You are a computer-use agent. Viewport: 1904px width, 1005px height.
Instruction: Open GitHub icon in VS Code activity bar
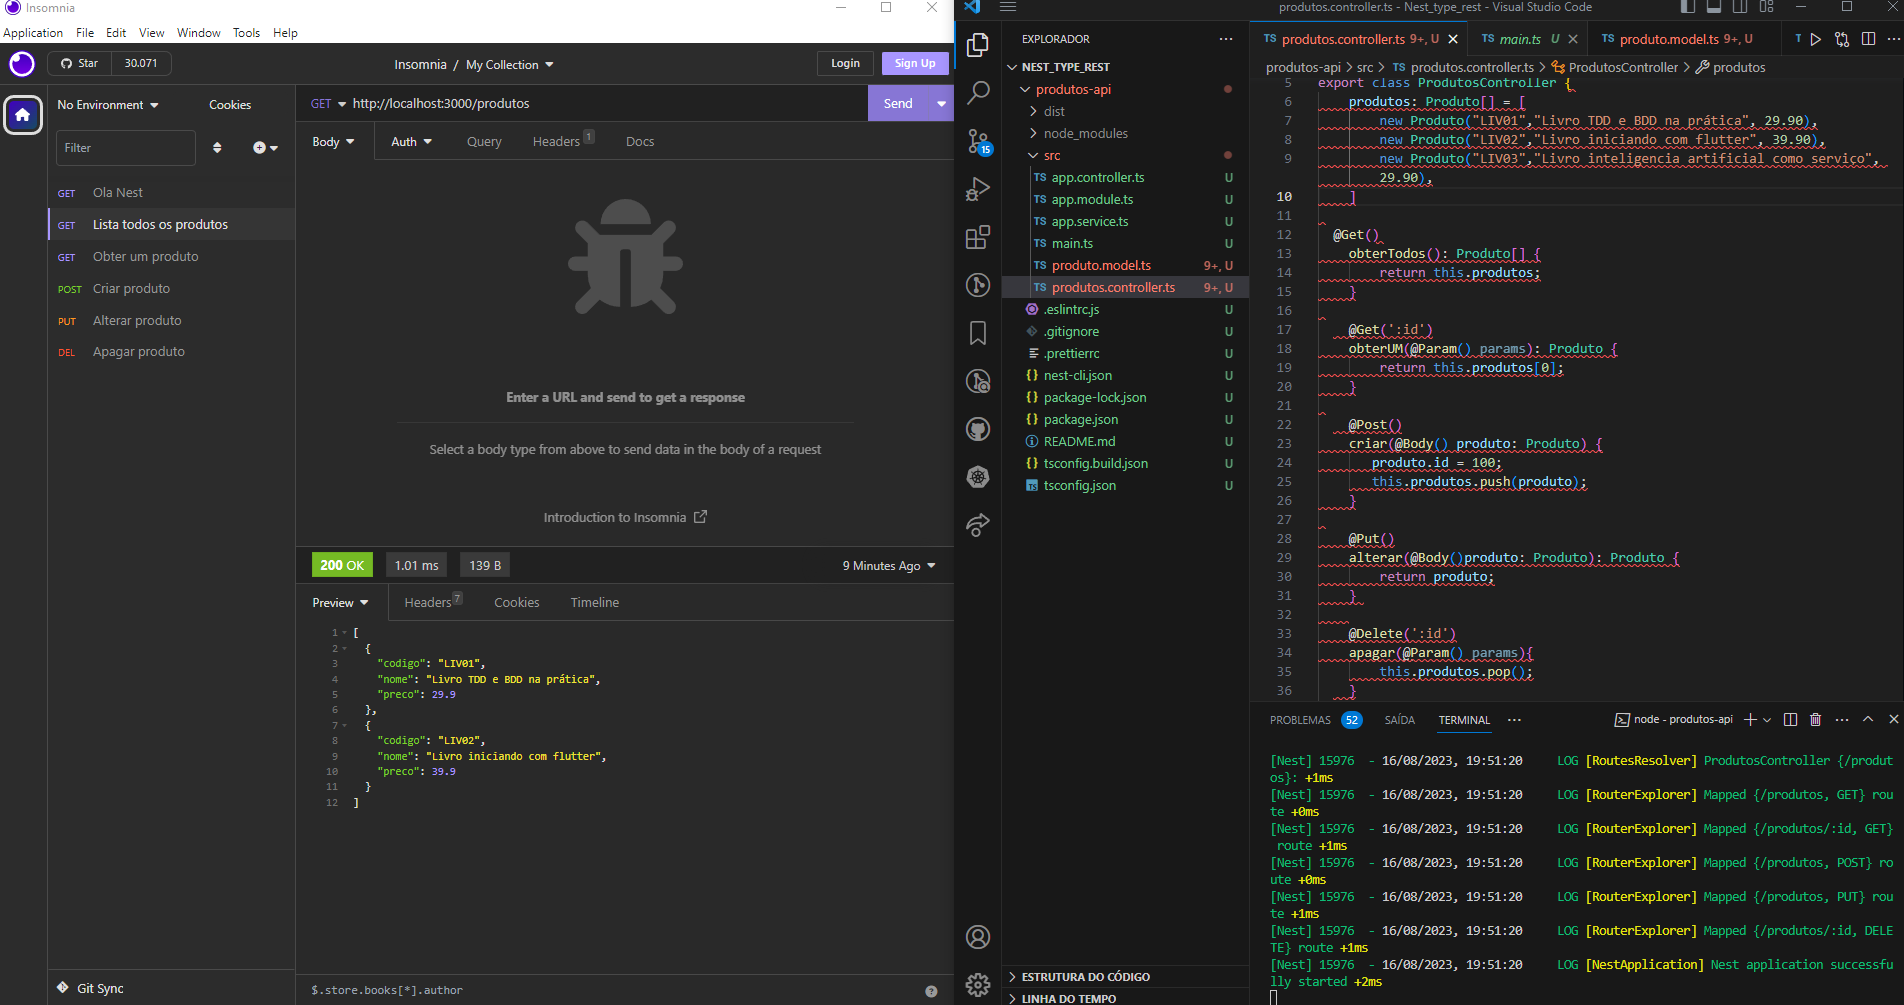tap(978, 429)
